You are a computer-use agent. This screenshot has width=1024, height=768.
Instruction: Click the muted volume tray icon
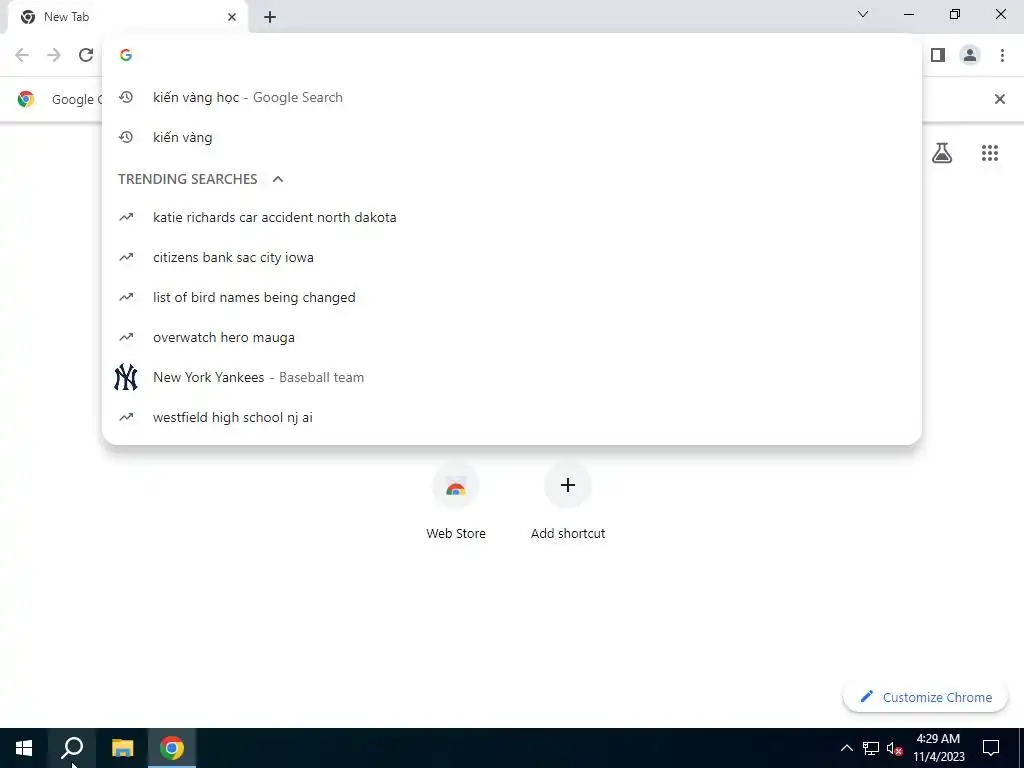[895, 748]
